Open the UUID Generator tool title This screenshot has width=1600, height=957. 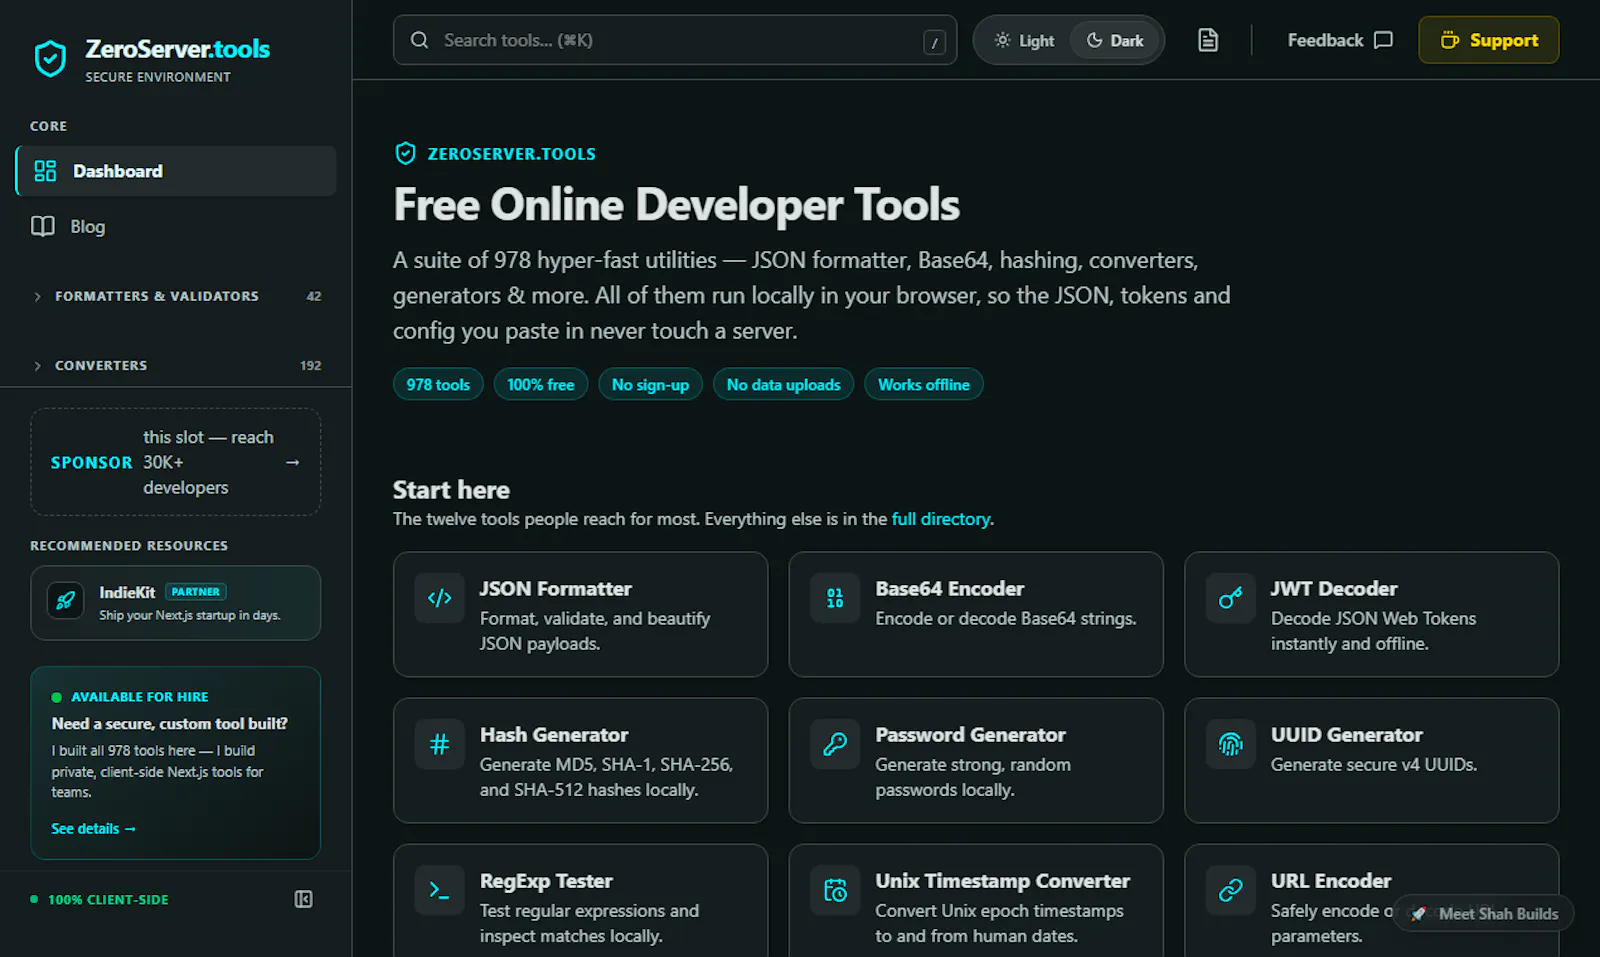pyautogui.click(x=1346, y=735)
